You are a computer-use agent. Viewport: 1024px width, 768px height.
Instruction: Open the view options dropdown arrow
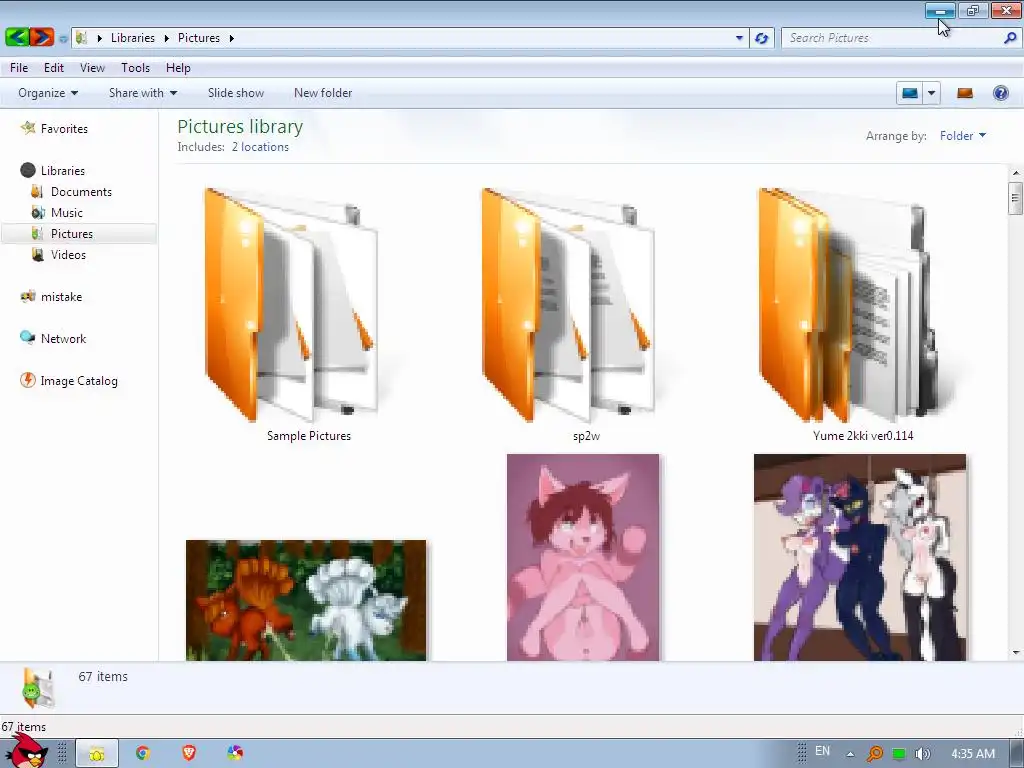pyautogui.click(x=931, y=93)
